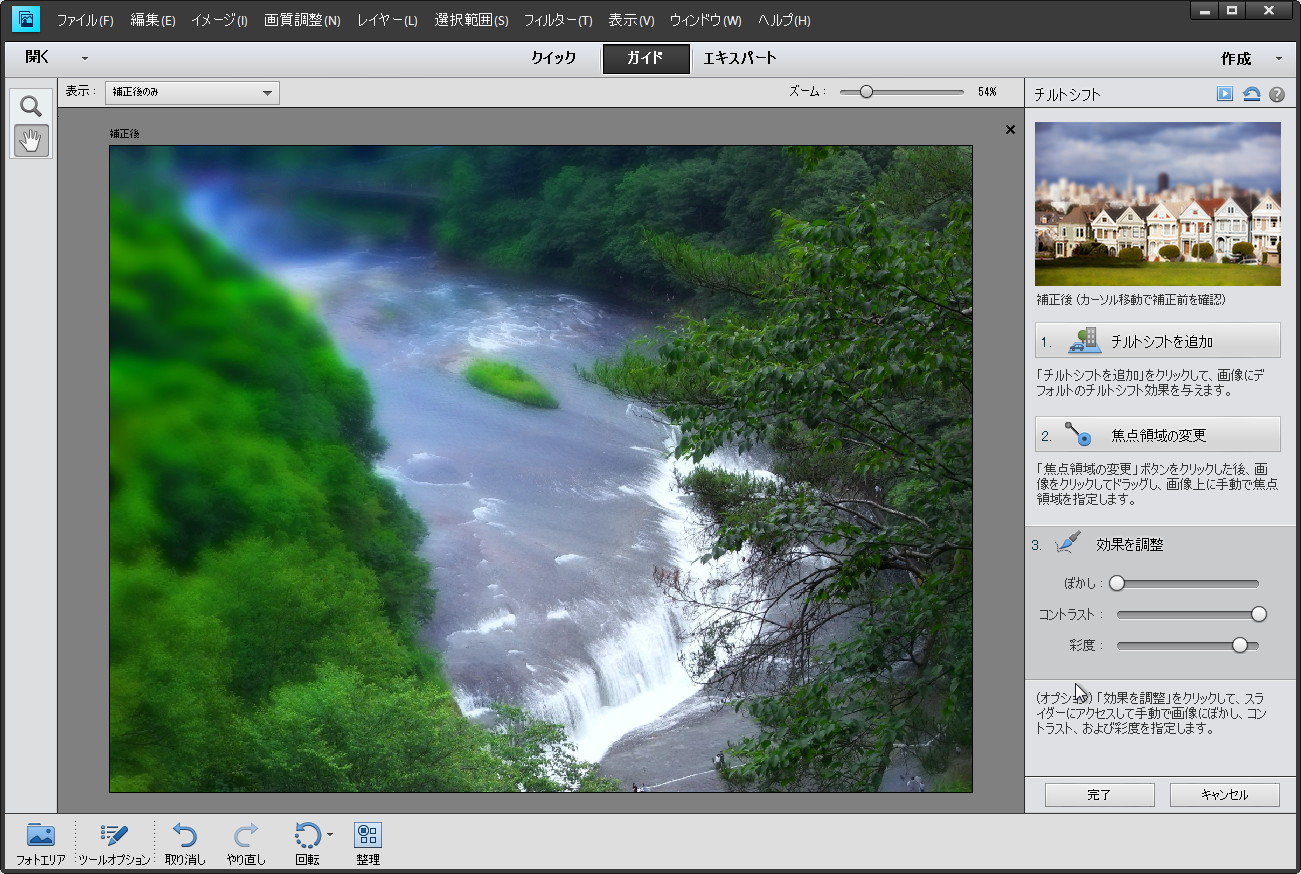This screenshot has width=1301, height=874.
Task: Open the ヘルプ(H) menu
Action: coord(784,20)
